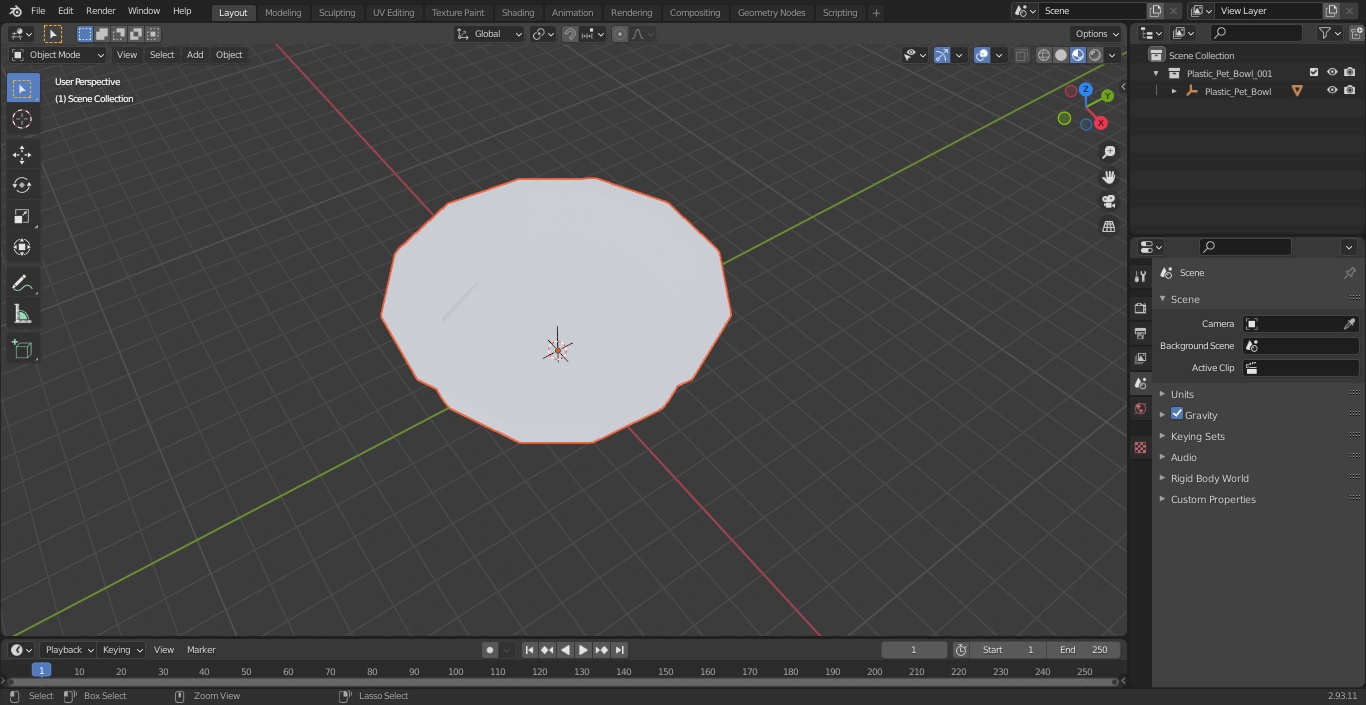Click the Z axis gizmo ball
1366x705 pixels.
tap(1085, 89)
